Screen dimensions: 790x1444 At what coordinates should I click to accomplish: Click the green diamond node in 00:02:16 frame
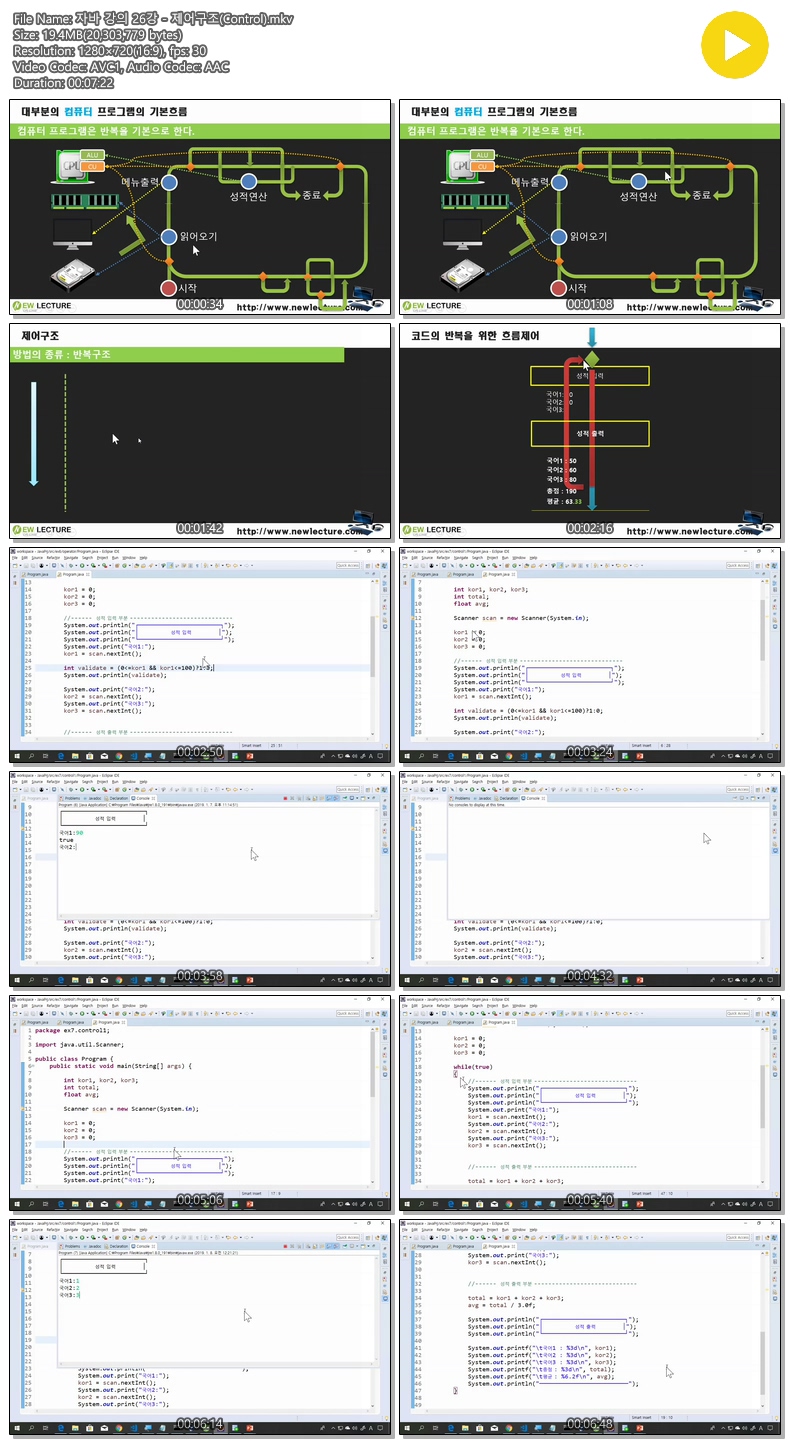click(x=592, y=358)
